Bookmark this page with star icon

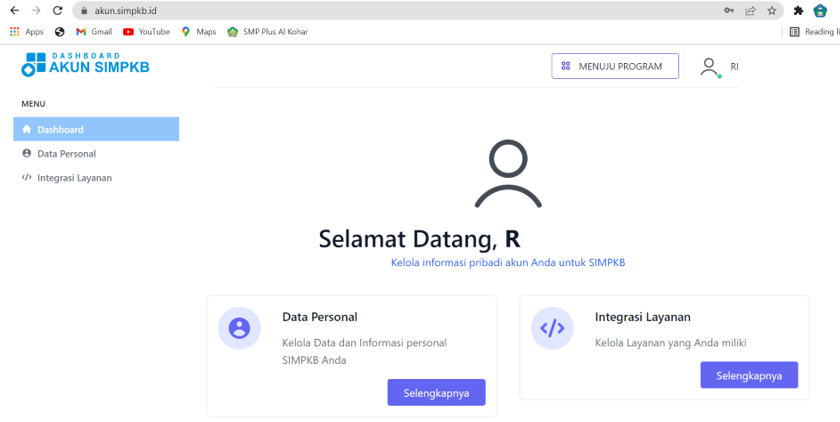tap(772, 11)
